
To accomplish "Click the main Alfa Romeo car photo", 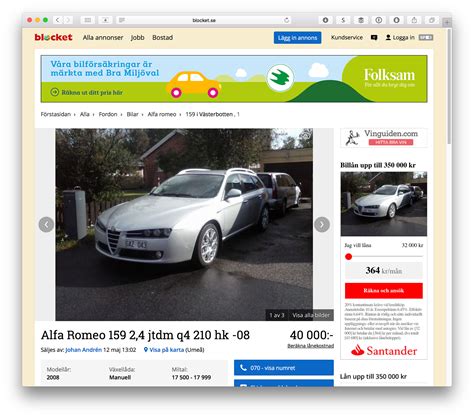I will point(184,224).
